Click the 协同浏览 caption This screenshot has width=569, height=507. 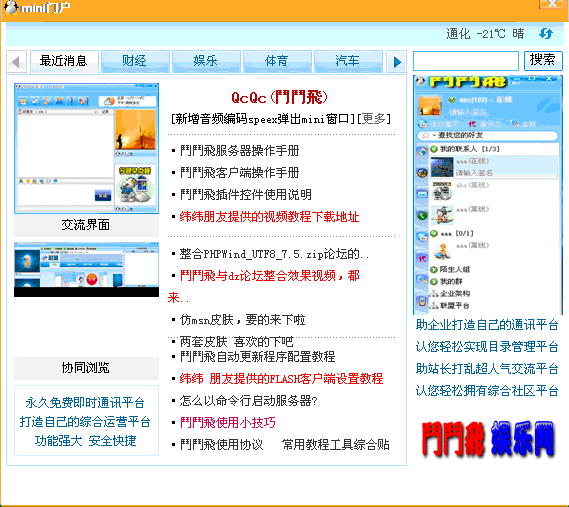coord(86,368)
